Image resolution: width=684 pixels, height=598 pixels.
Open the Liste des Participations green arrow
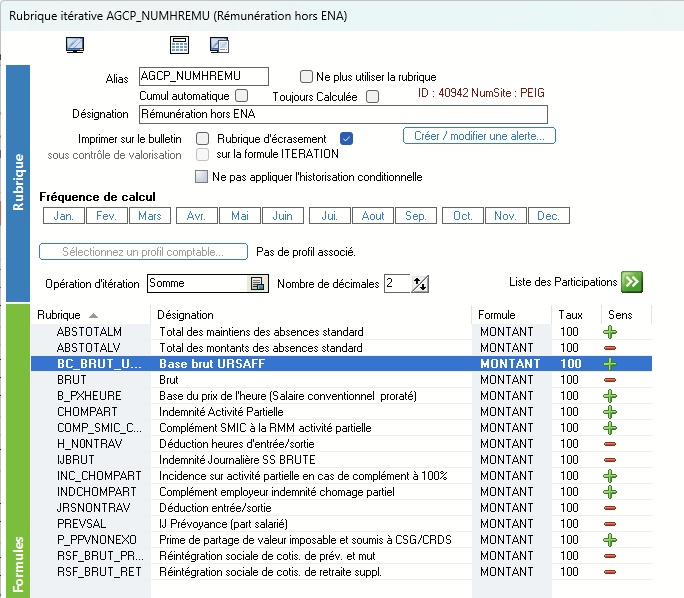tap(631, 282)
